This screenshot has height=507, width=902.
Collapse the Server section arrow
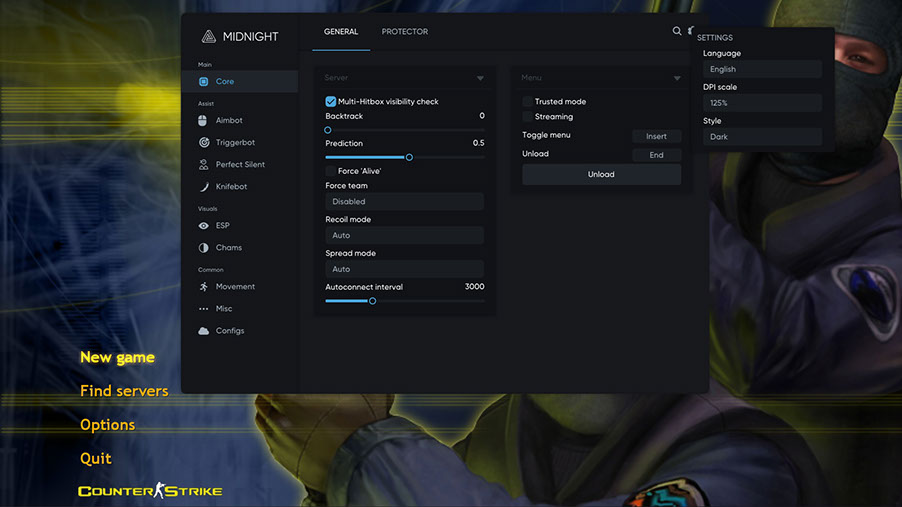coord(480,78)
